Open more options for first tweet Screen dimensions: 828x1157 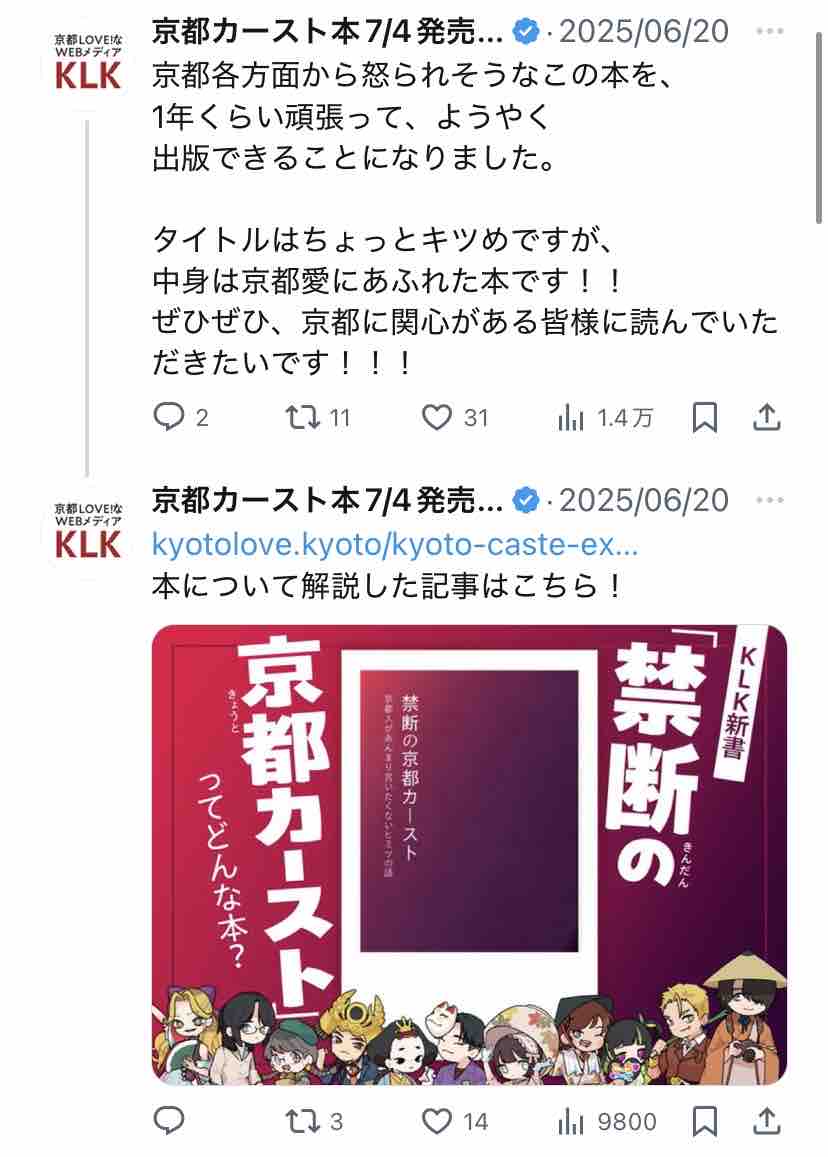coord(770,31)
